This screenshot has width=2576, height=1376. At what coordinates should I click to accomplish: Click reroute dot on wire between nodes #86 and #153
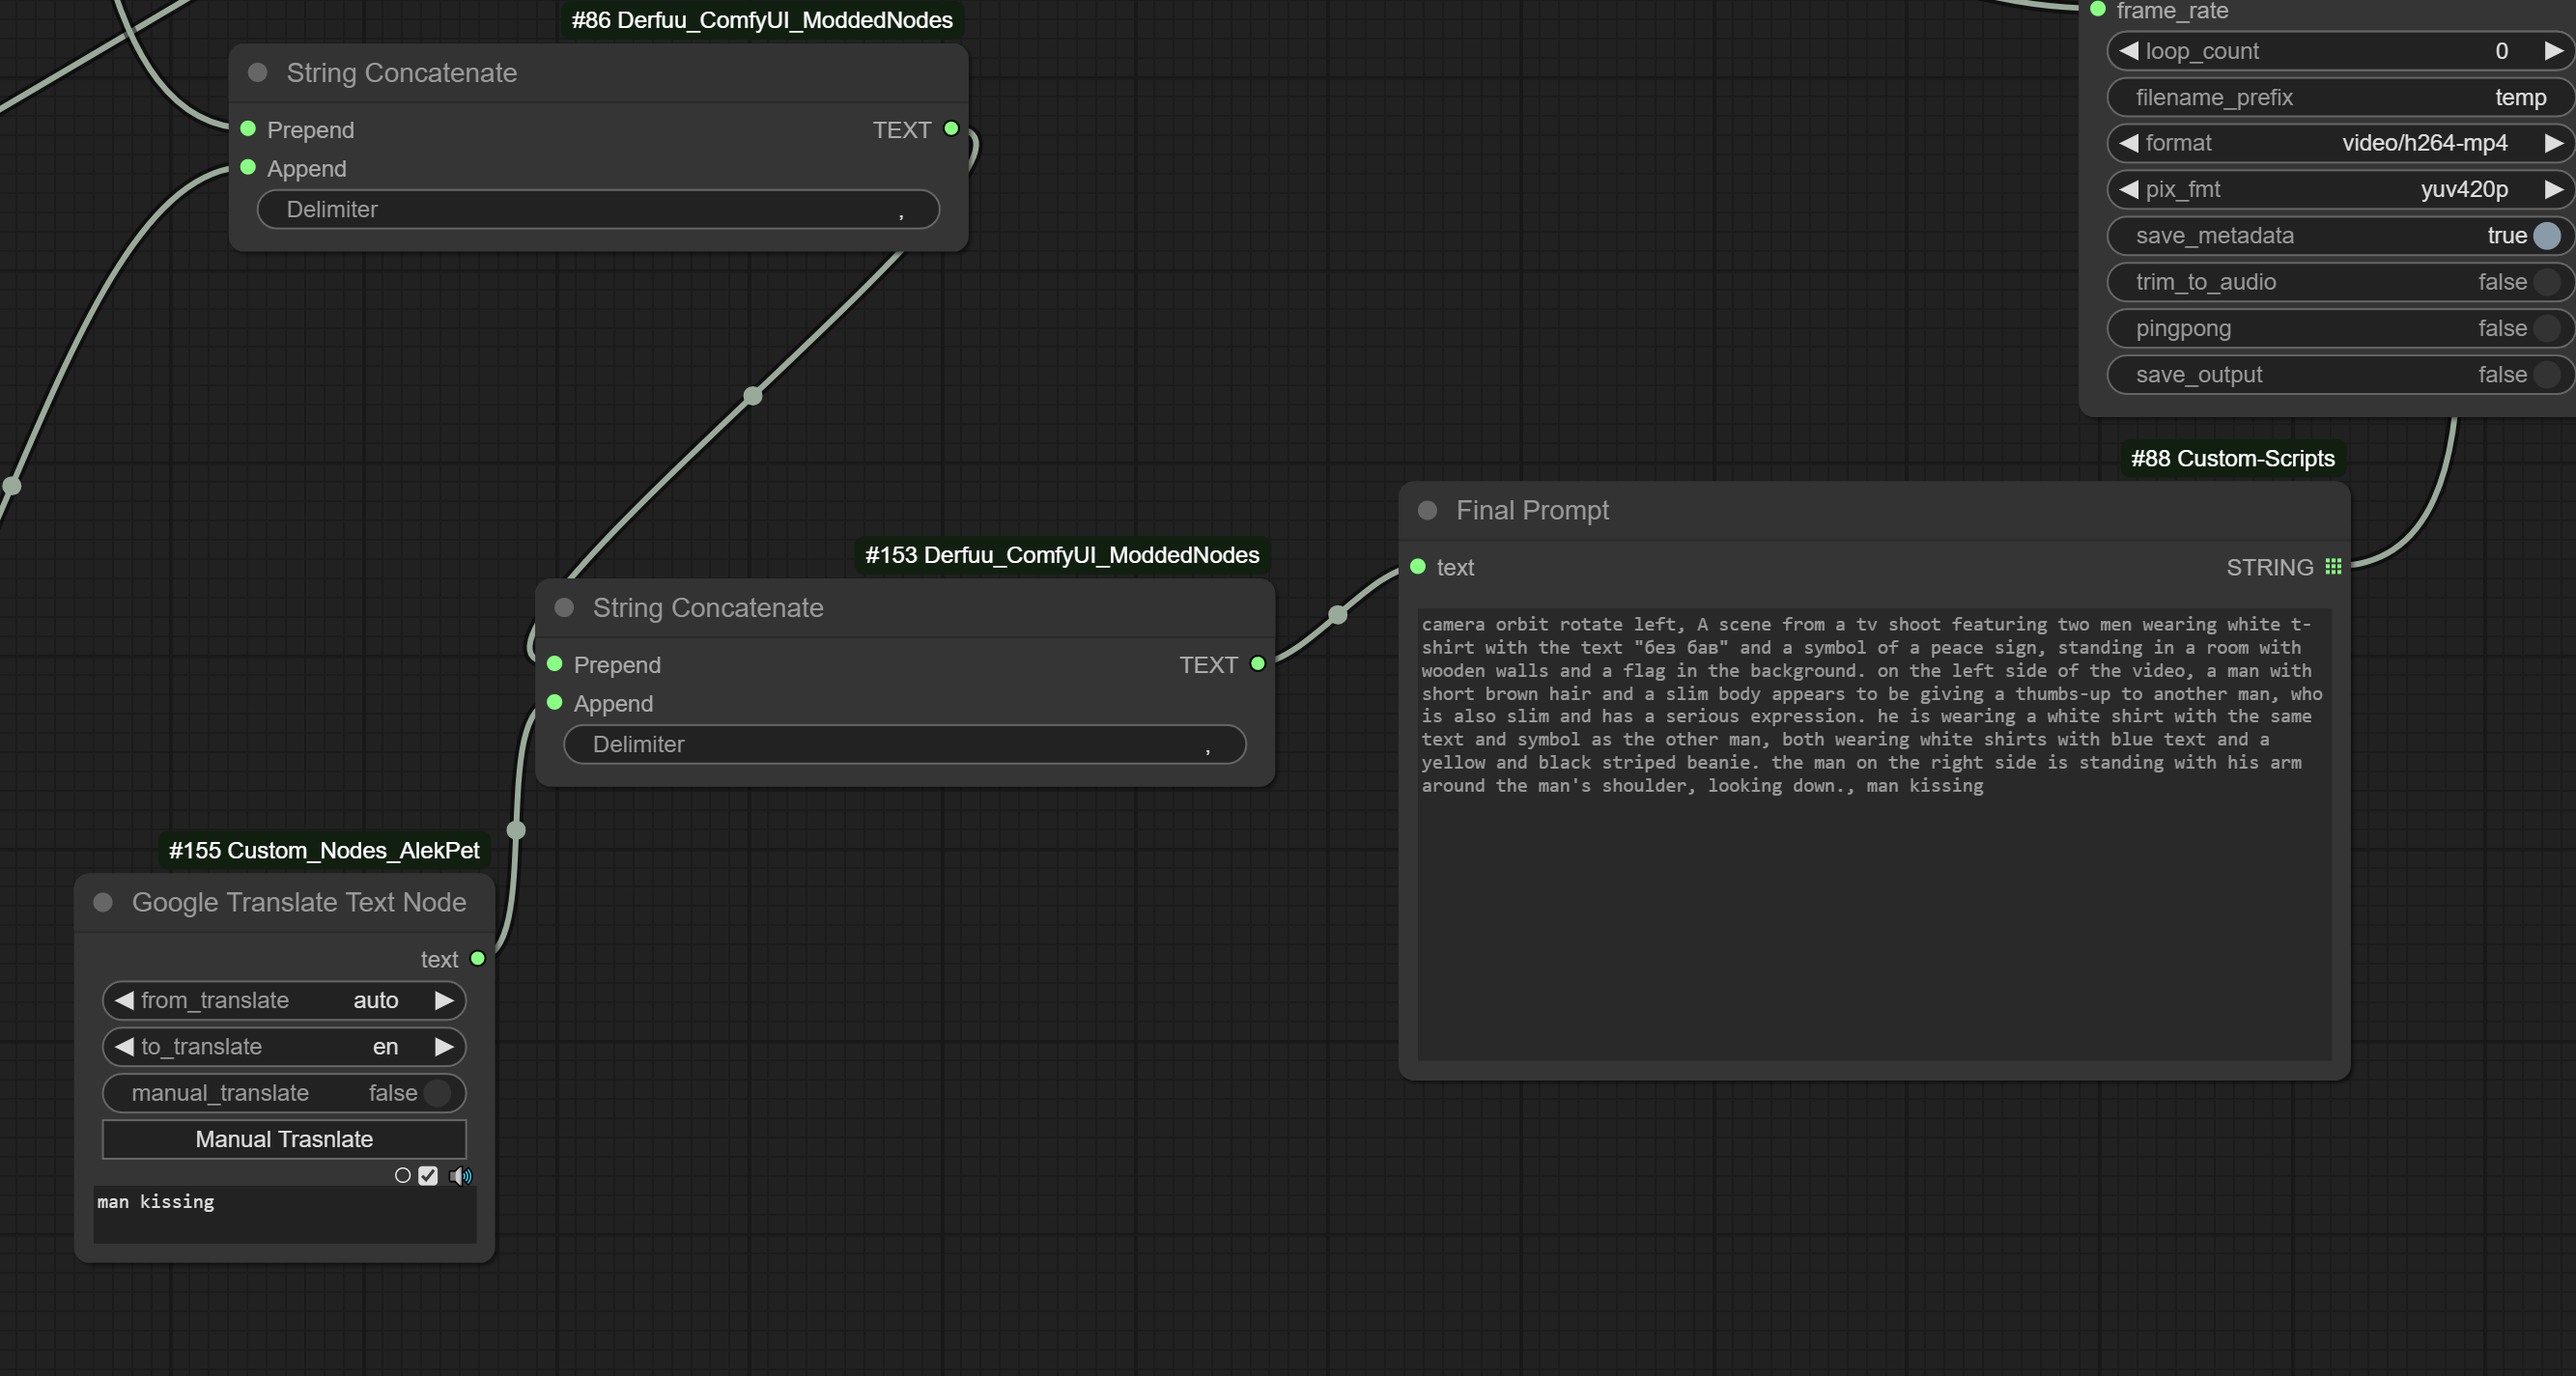(x=753, y=396)
